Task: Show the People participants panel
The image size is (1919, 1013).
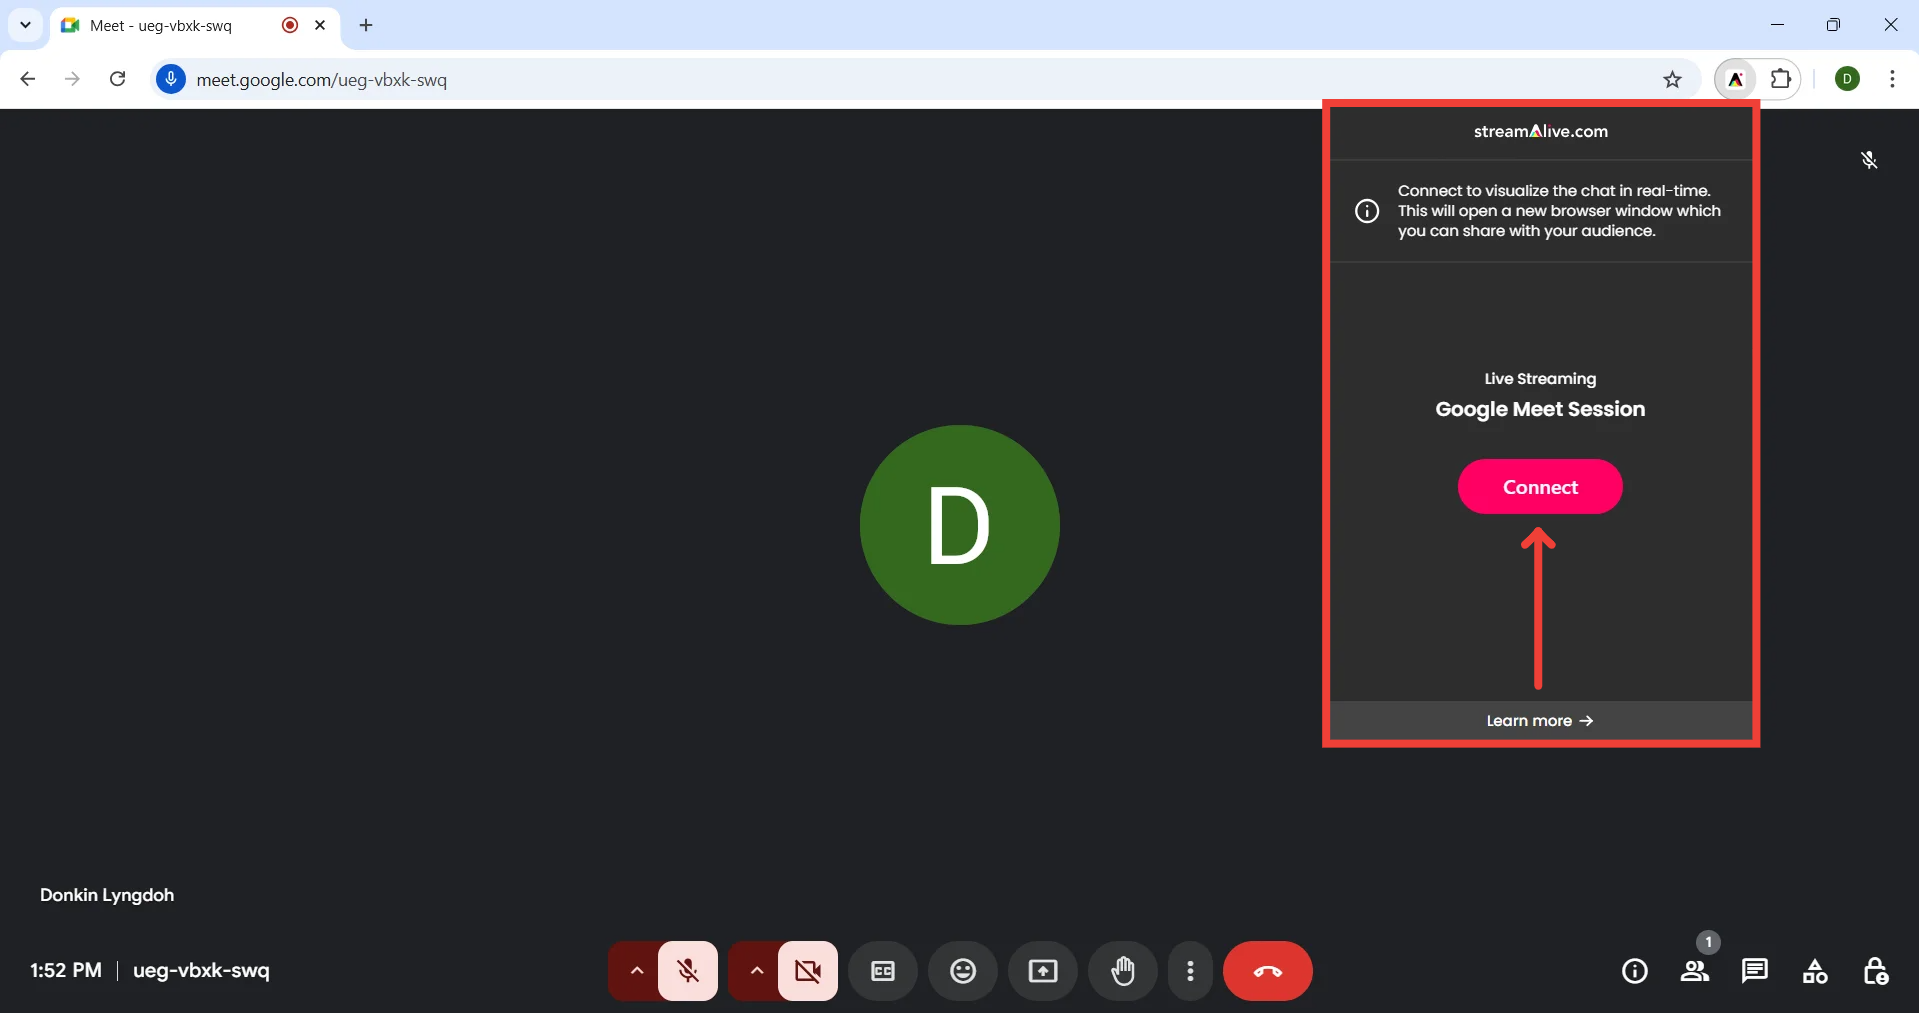Action: click(x=1695, y=971)
